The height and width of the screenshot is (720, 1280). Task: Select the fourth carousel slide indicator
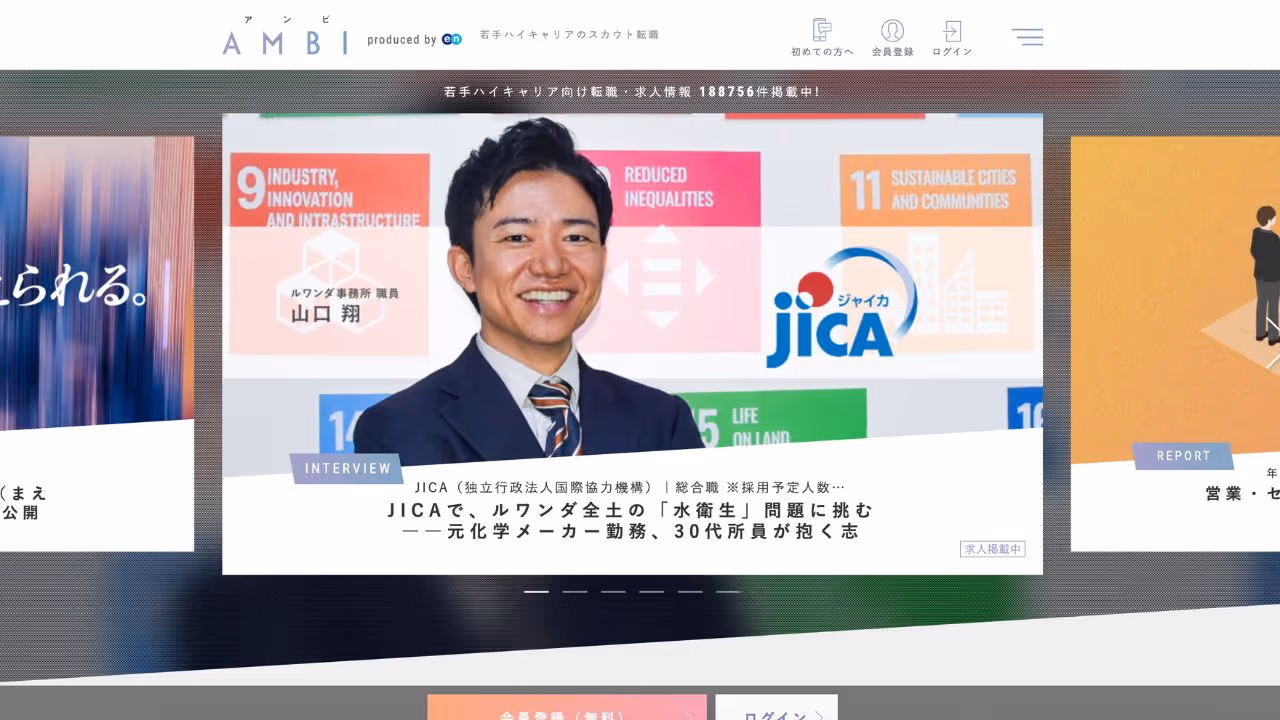click(652, 592)
